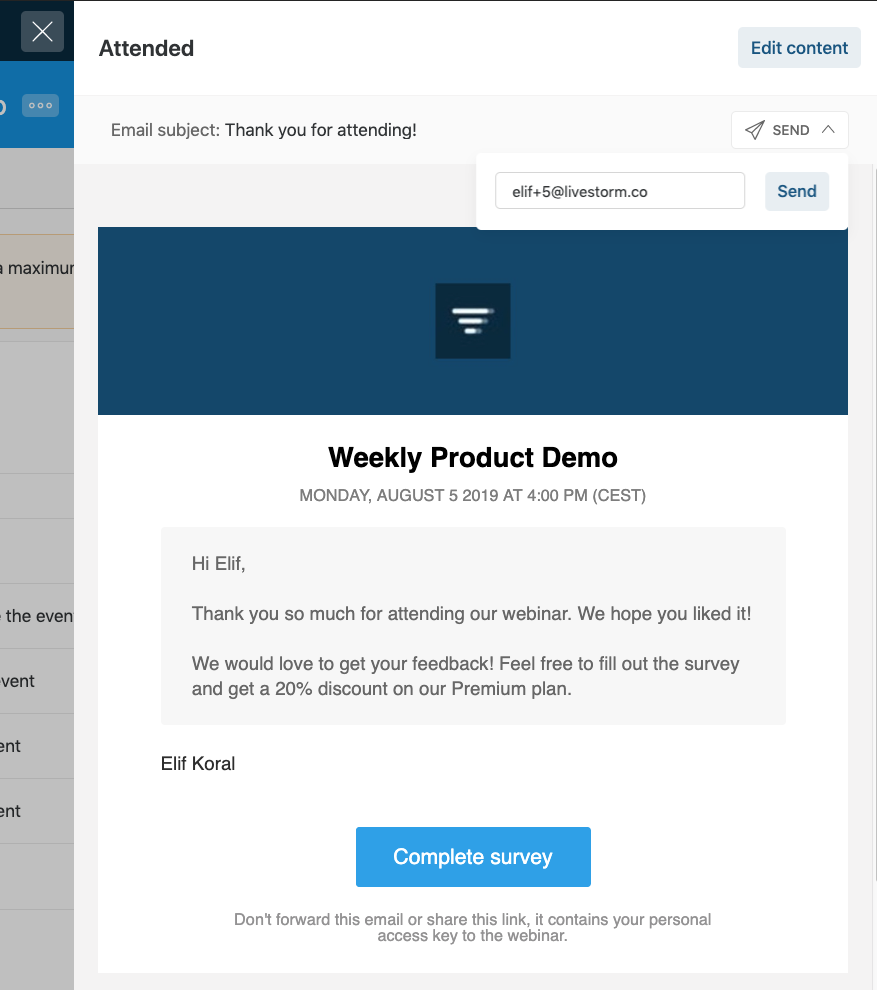Click the don't forward disclaimer text
The image size is (877, 990).
[x=473, y=927]
